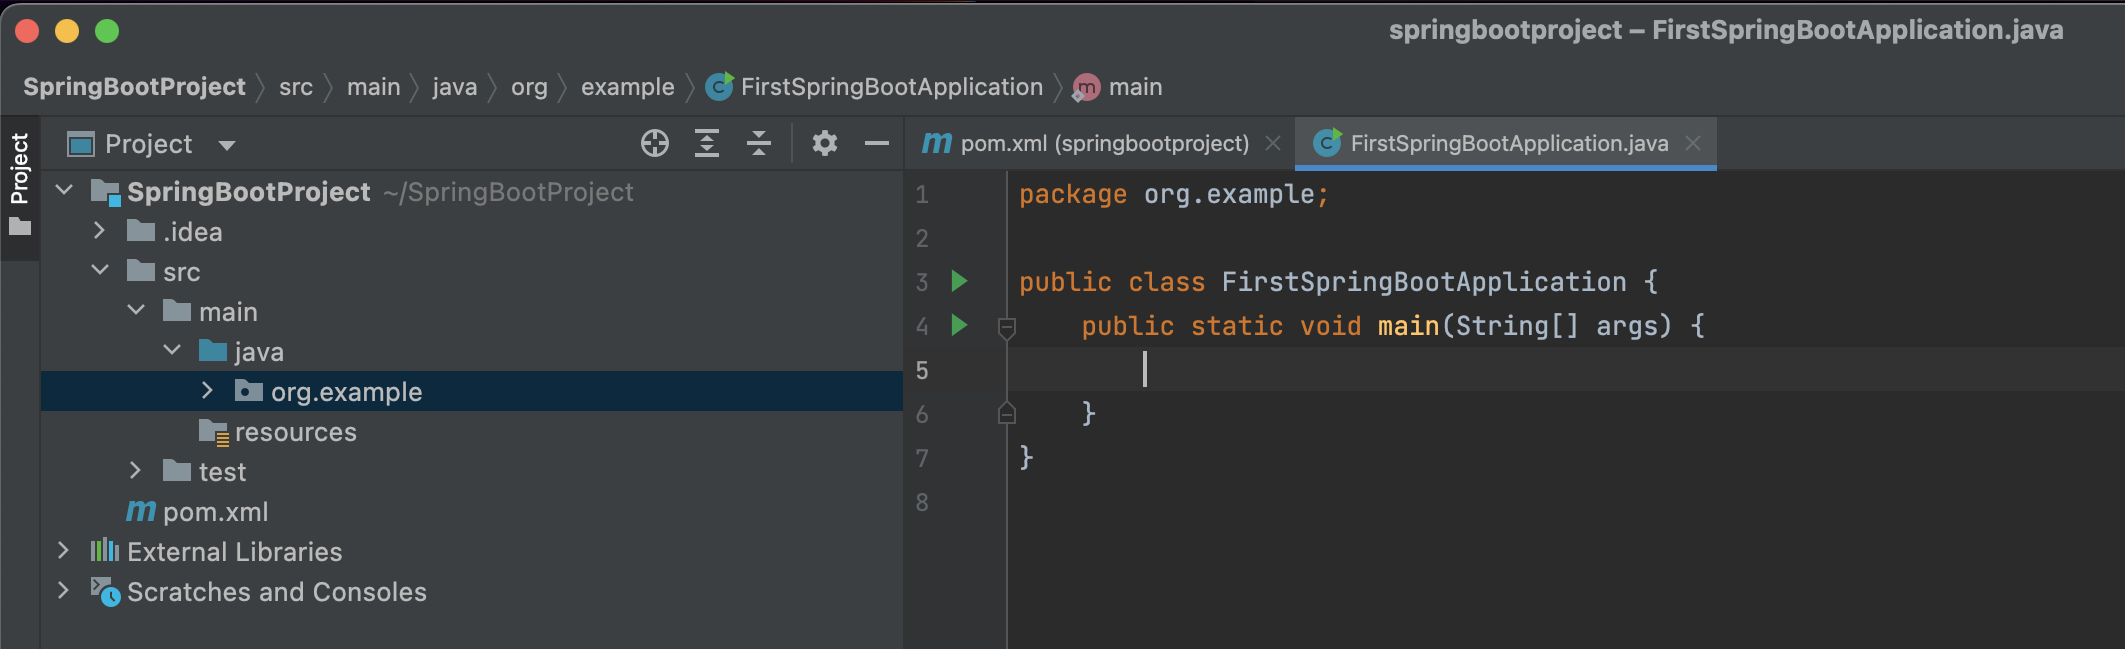The width and height of the screenshot is (2125, 649).
Task: Click the java source folder icon
Action: [x=213, y=351]
